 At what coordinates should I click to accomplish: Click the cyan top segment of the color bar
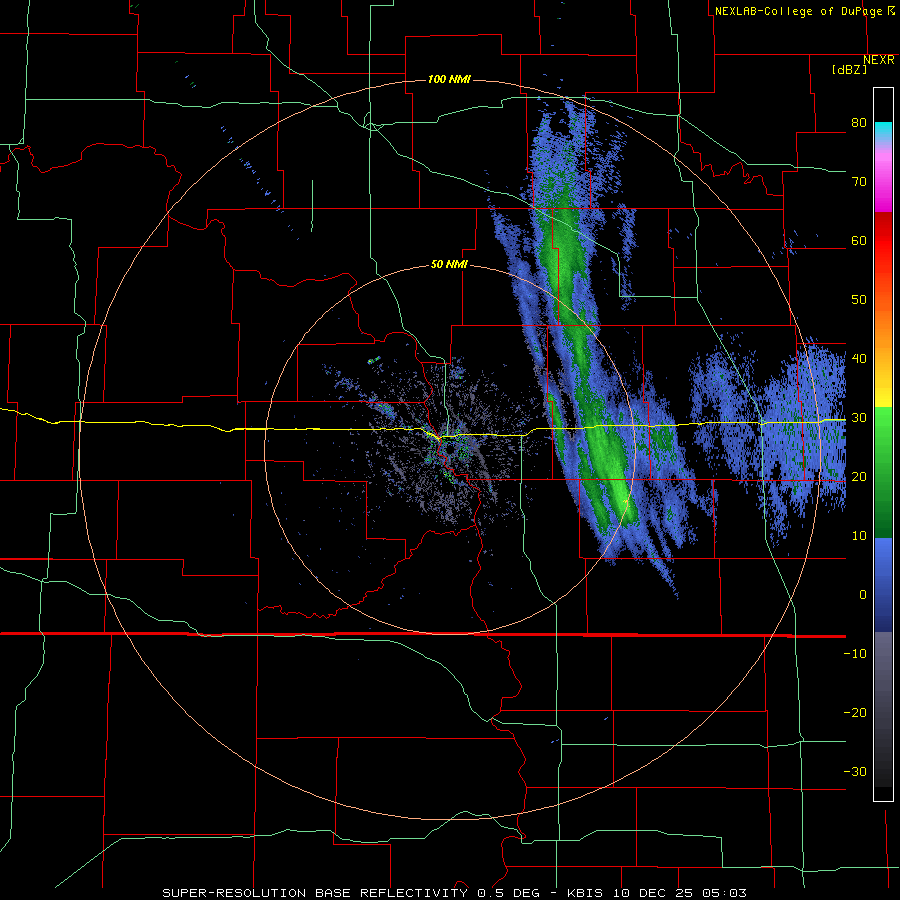(x=883, y=131)
